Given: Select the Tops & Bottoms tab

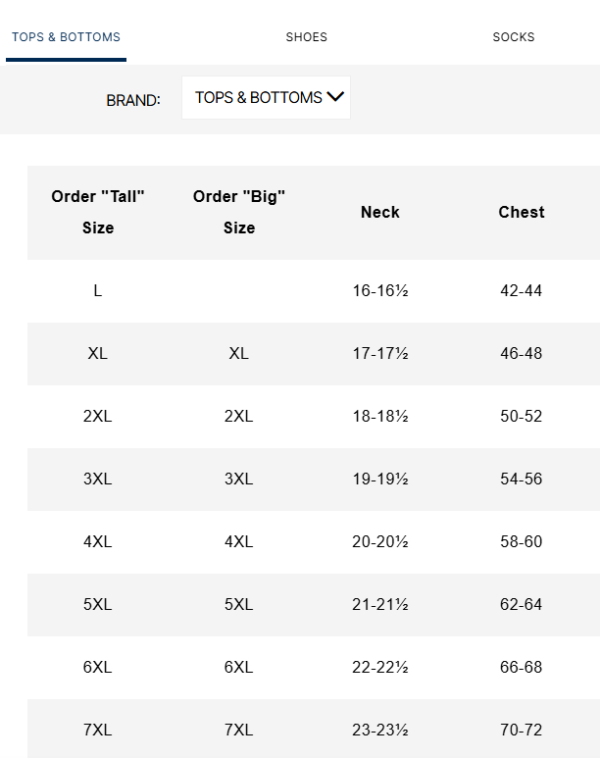Looking at the screenshot, I should tap(66, 38).
